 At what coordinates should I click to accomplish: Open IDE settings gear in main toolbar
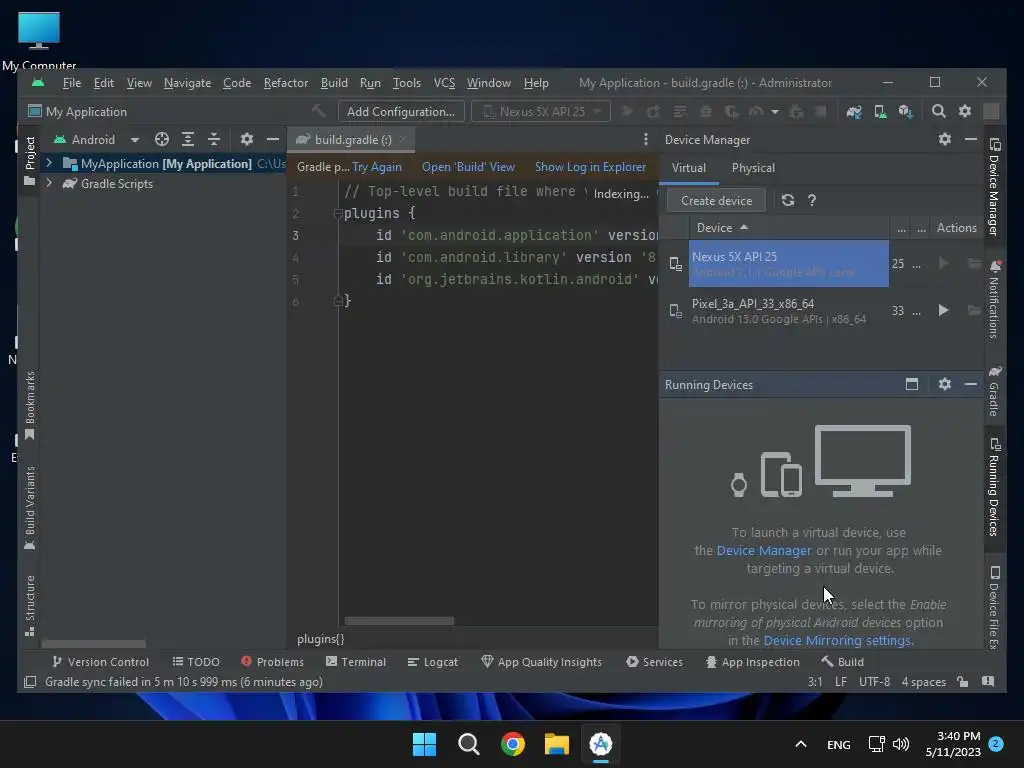pos(965,112)
